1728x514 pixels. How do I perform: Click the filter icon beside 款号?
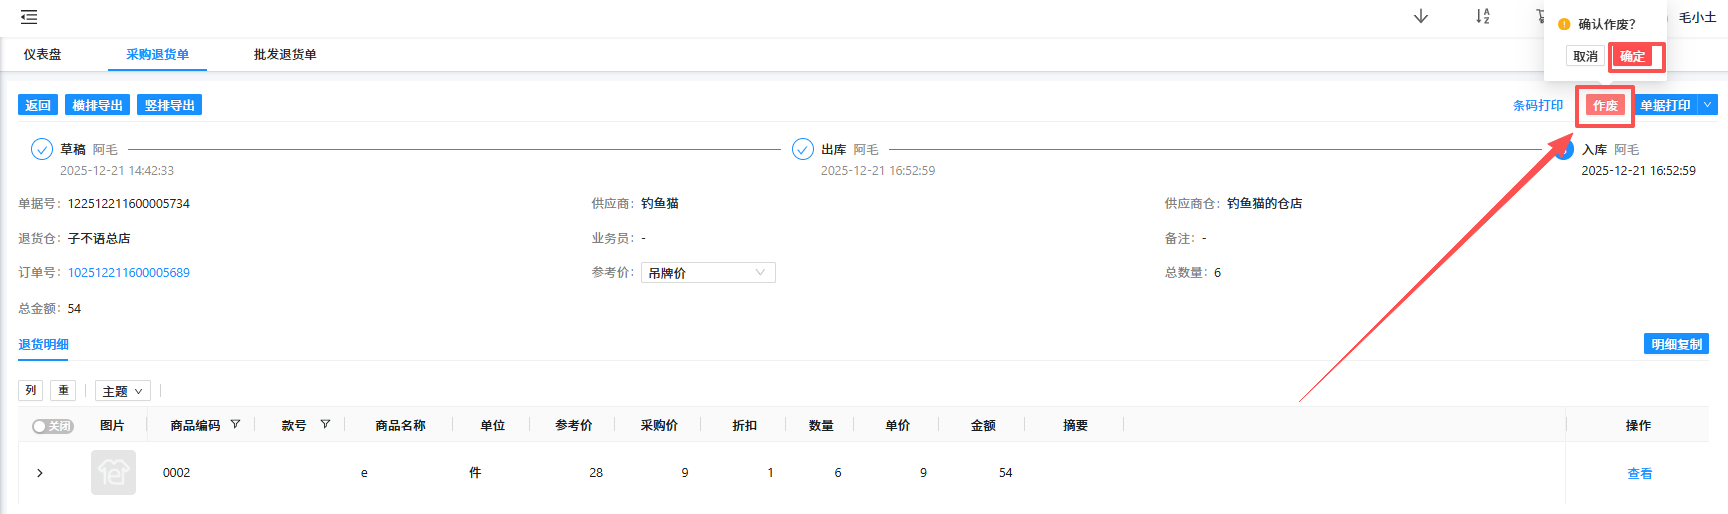click(325, 425)
